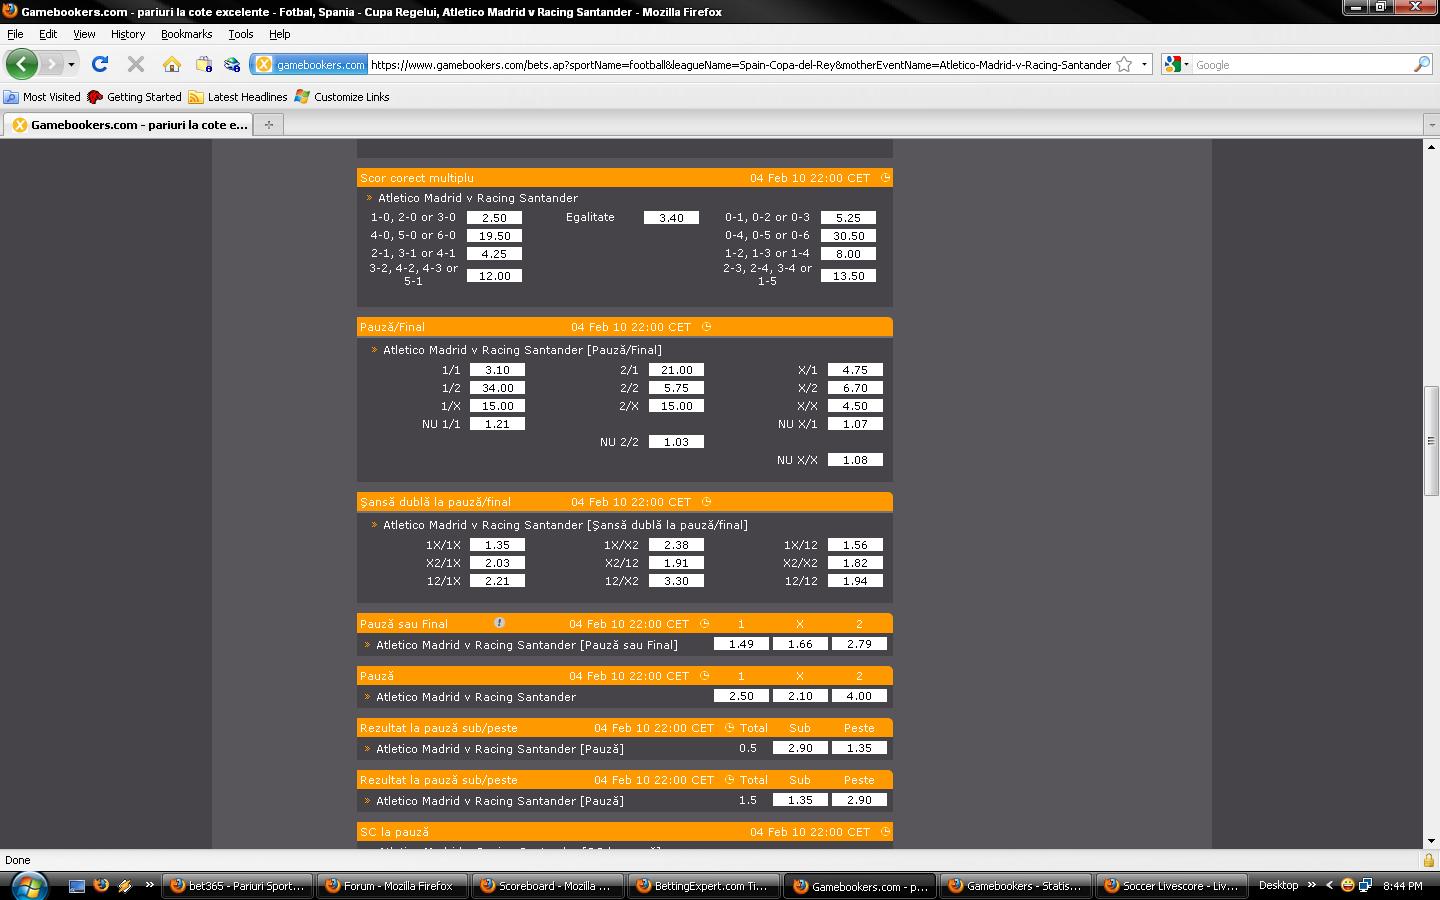Pick 2.79 odds in Pauză sau Final row
The height and width of the screenshot is (900, 1440).
[x=859, y=644]
